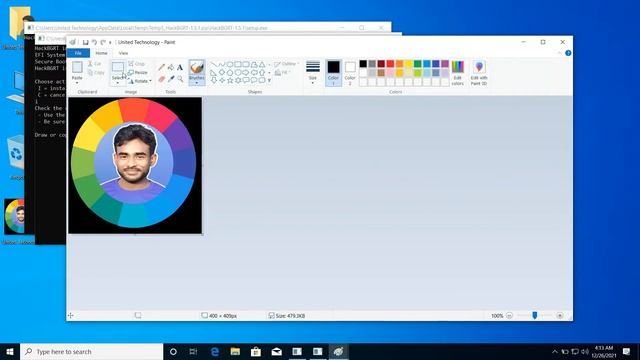Choose the Oval shape in shapes gallery
This screenshot has height=360, width=640.
[230, 64]
